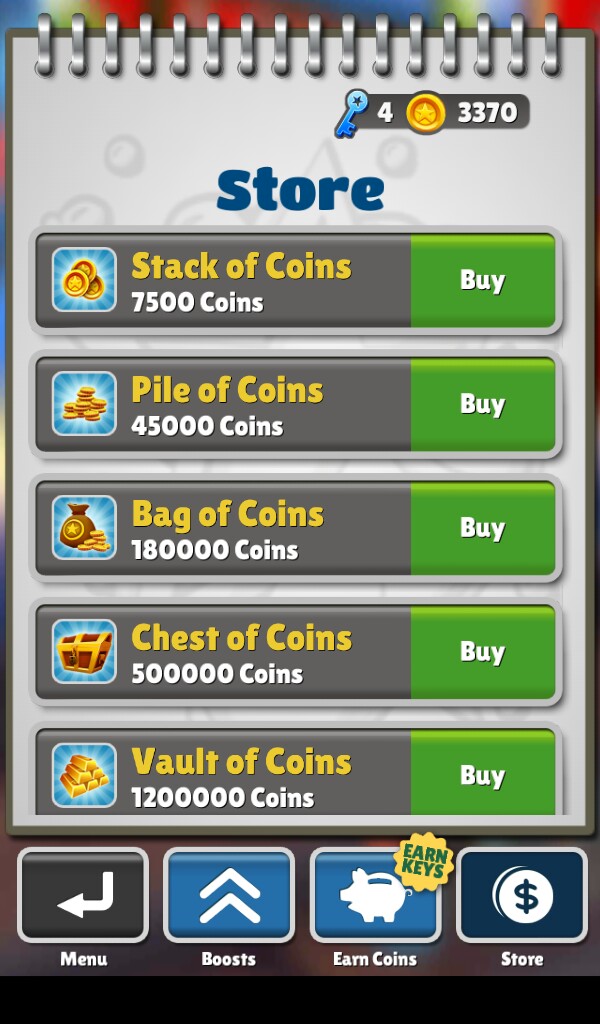Viewport: 600px width, 1024px height.
Task: Buy the Pile of Coins pack
Action: 482,404
